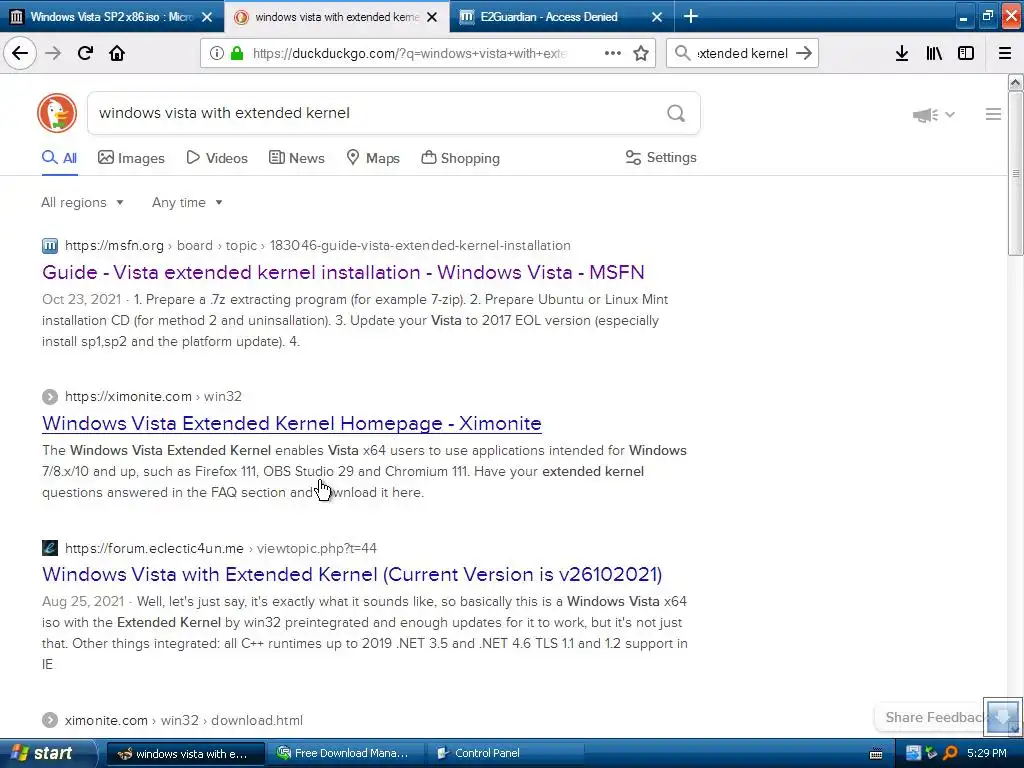Select the Shopping results tab
The width and height of the screenshot is (1024, 768).
460,158
